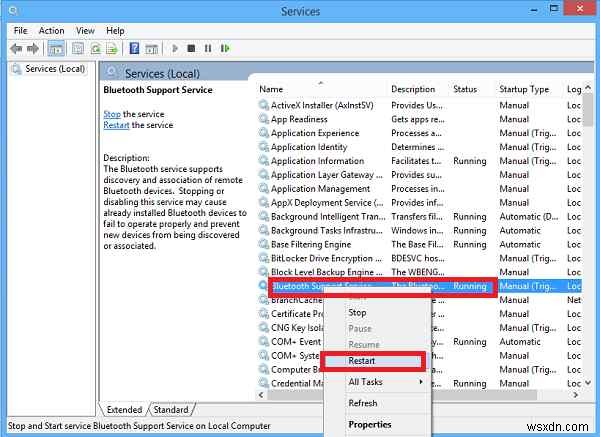
Task: Click the Properties sheet toolbar icon
Action: [x=78, y=49]
